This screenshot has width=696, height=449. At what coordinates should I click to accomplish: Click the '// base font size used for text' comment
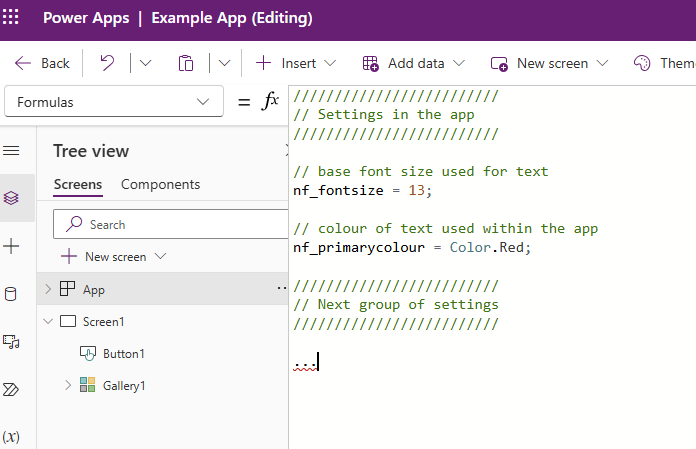point(421,172)
